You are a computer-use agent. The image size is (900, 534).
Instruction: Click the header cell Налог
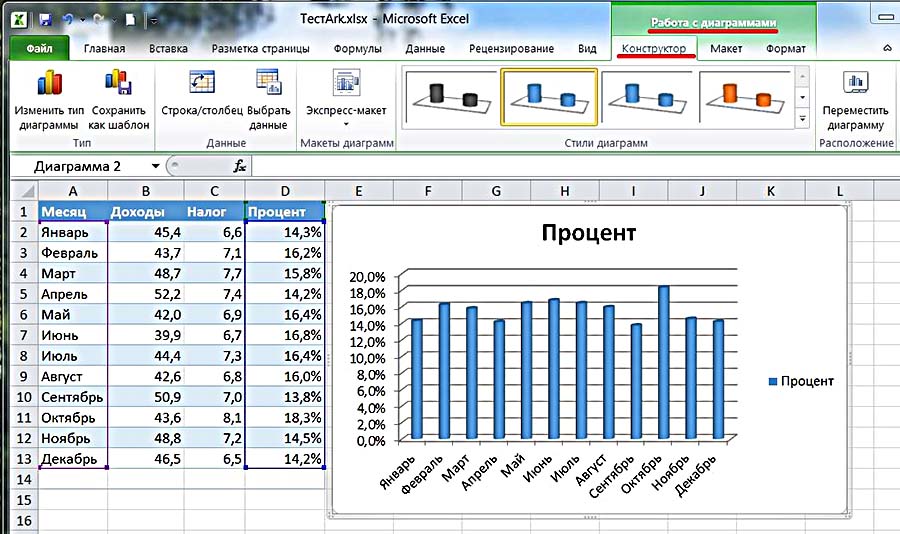pos(215,212)
